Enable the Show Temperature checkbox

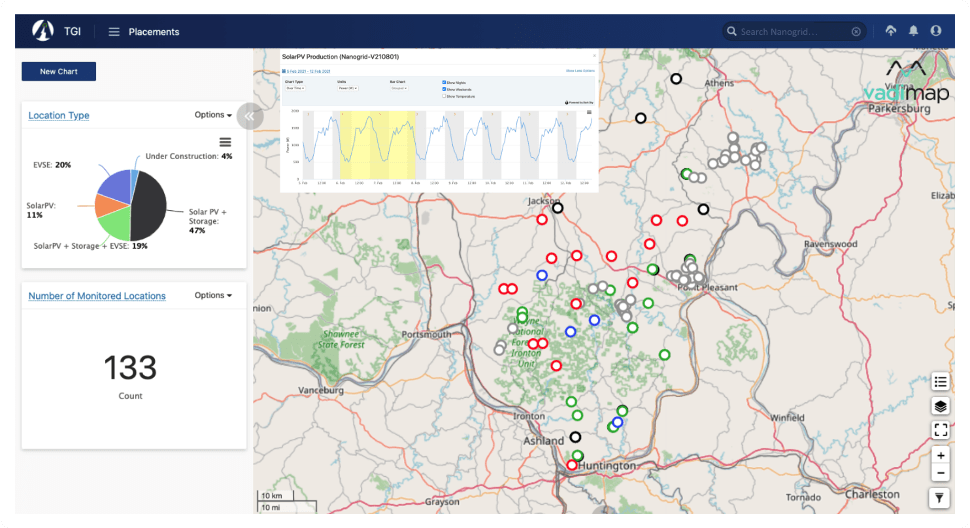(444, 96)
